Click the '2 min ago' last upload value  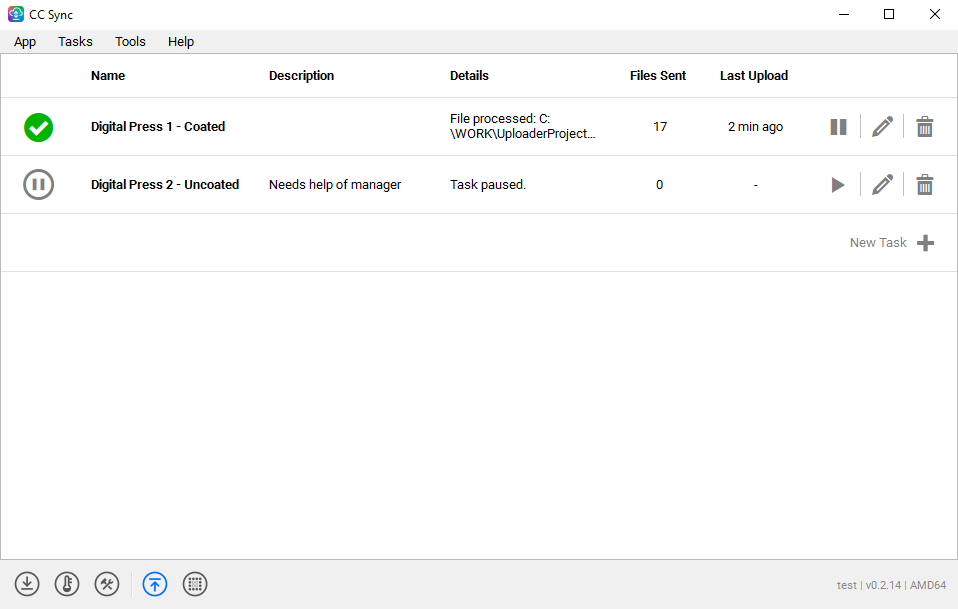(x=755, y=126)
